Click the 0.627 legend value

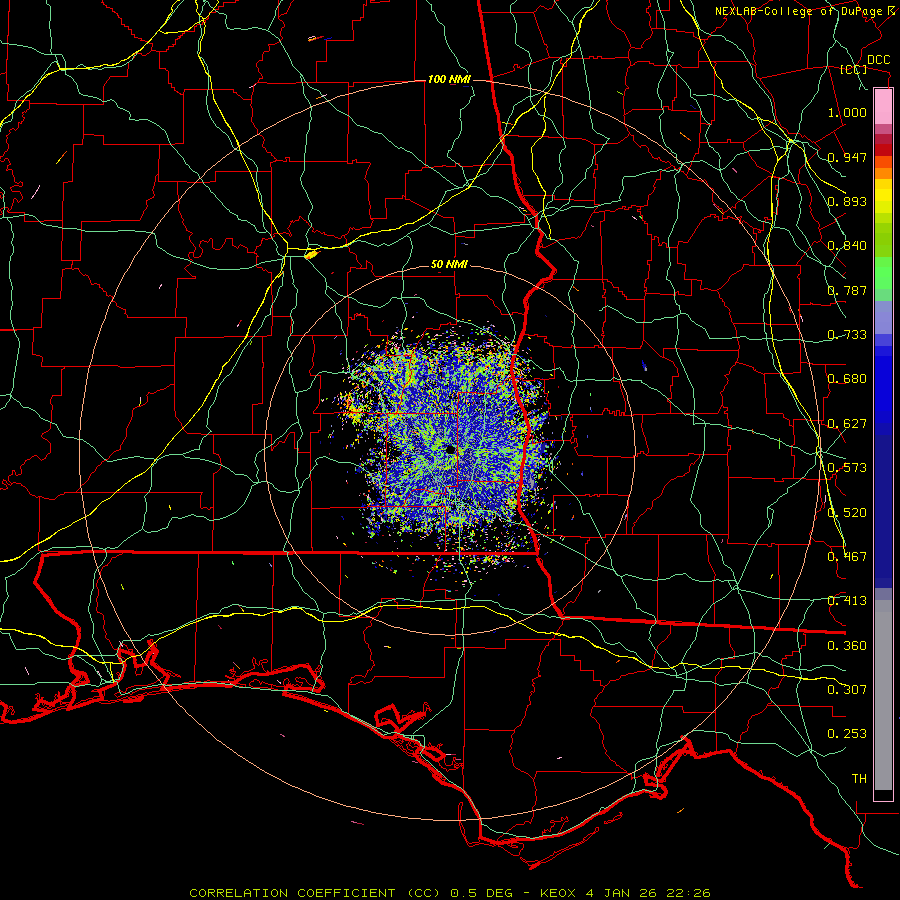tap(847, 424)
